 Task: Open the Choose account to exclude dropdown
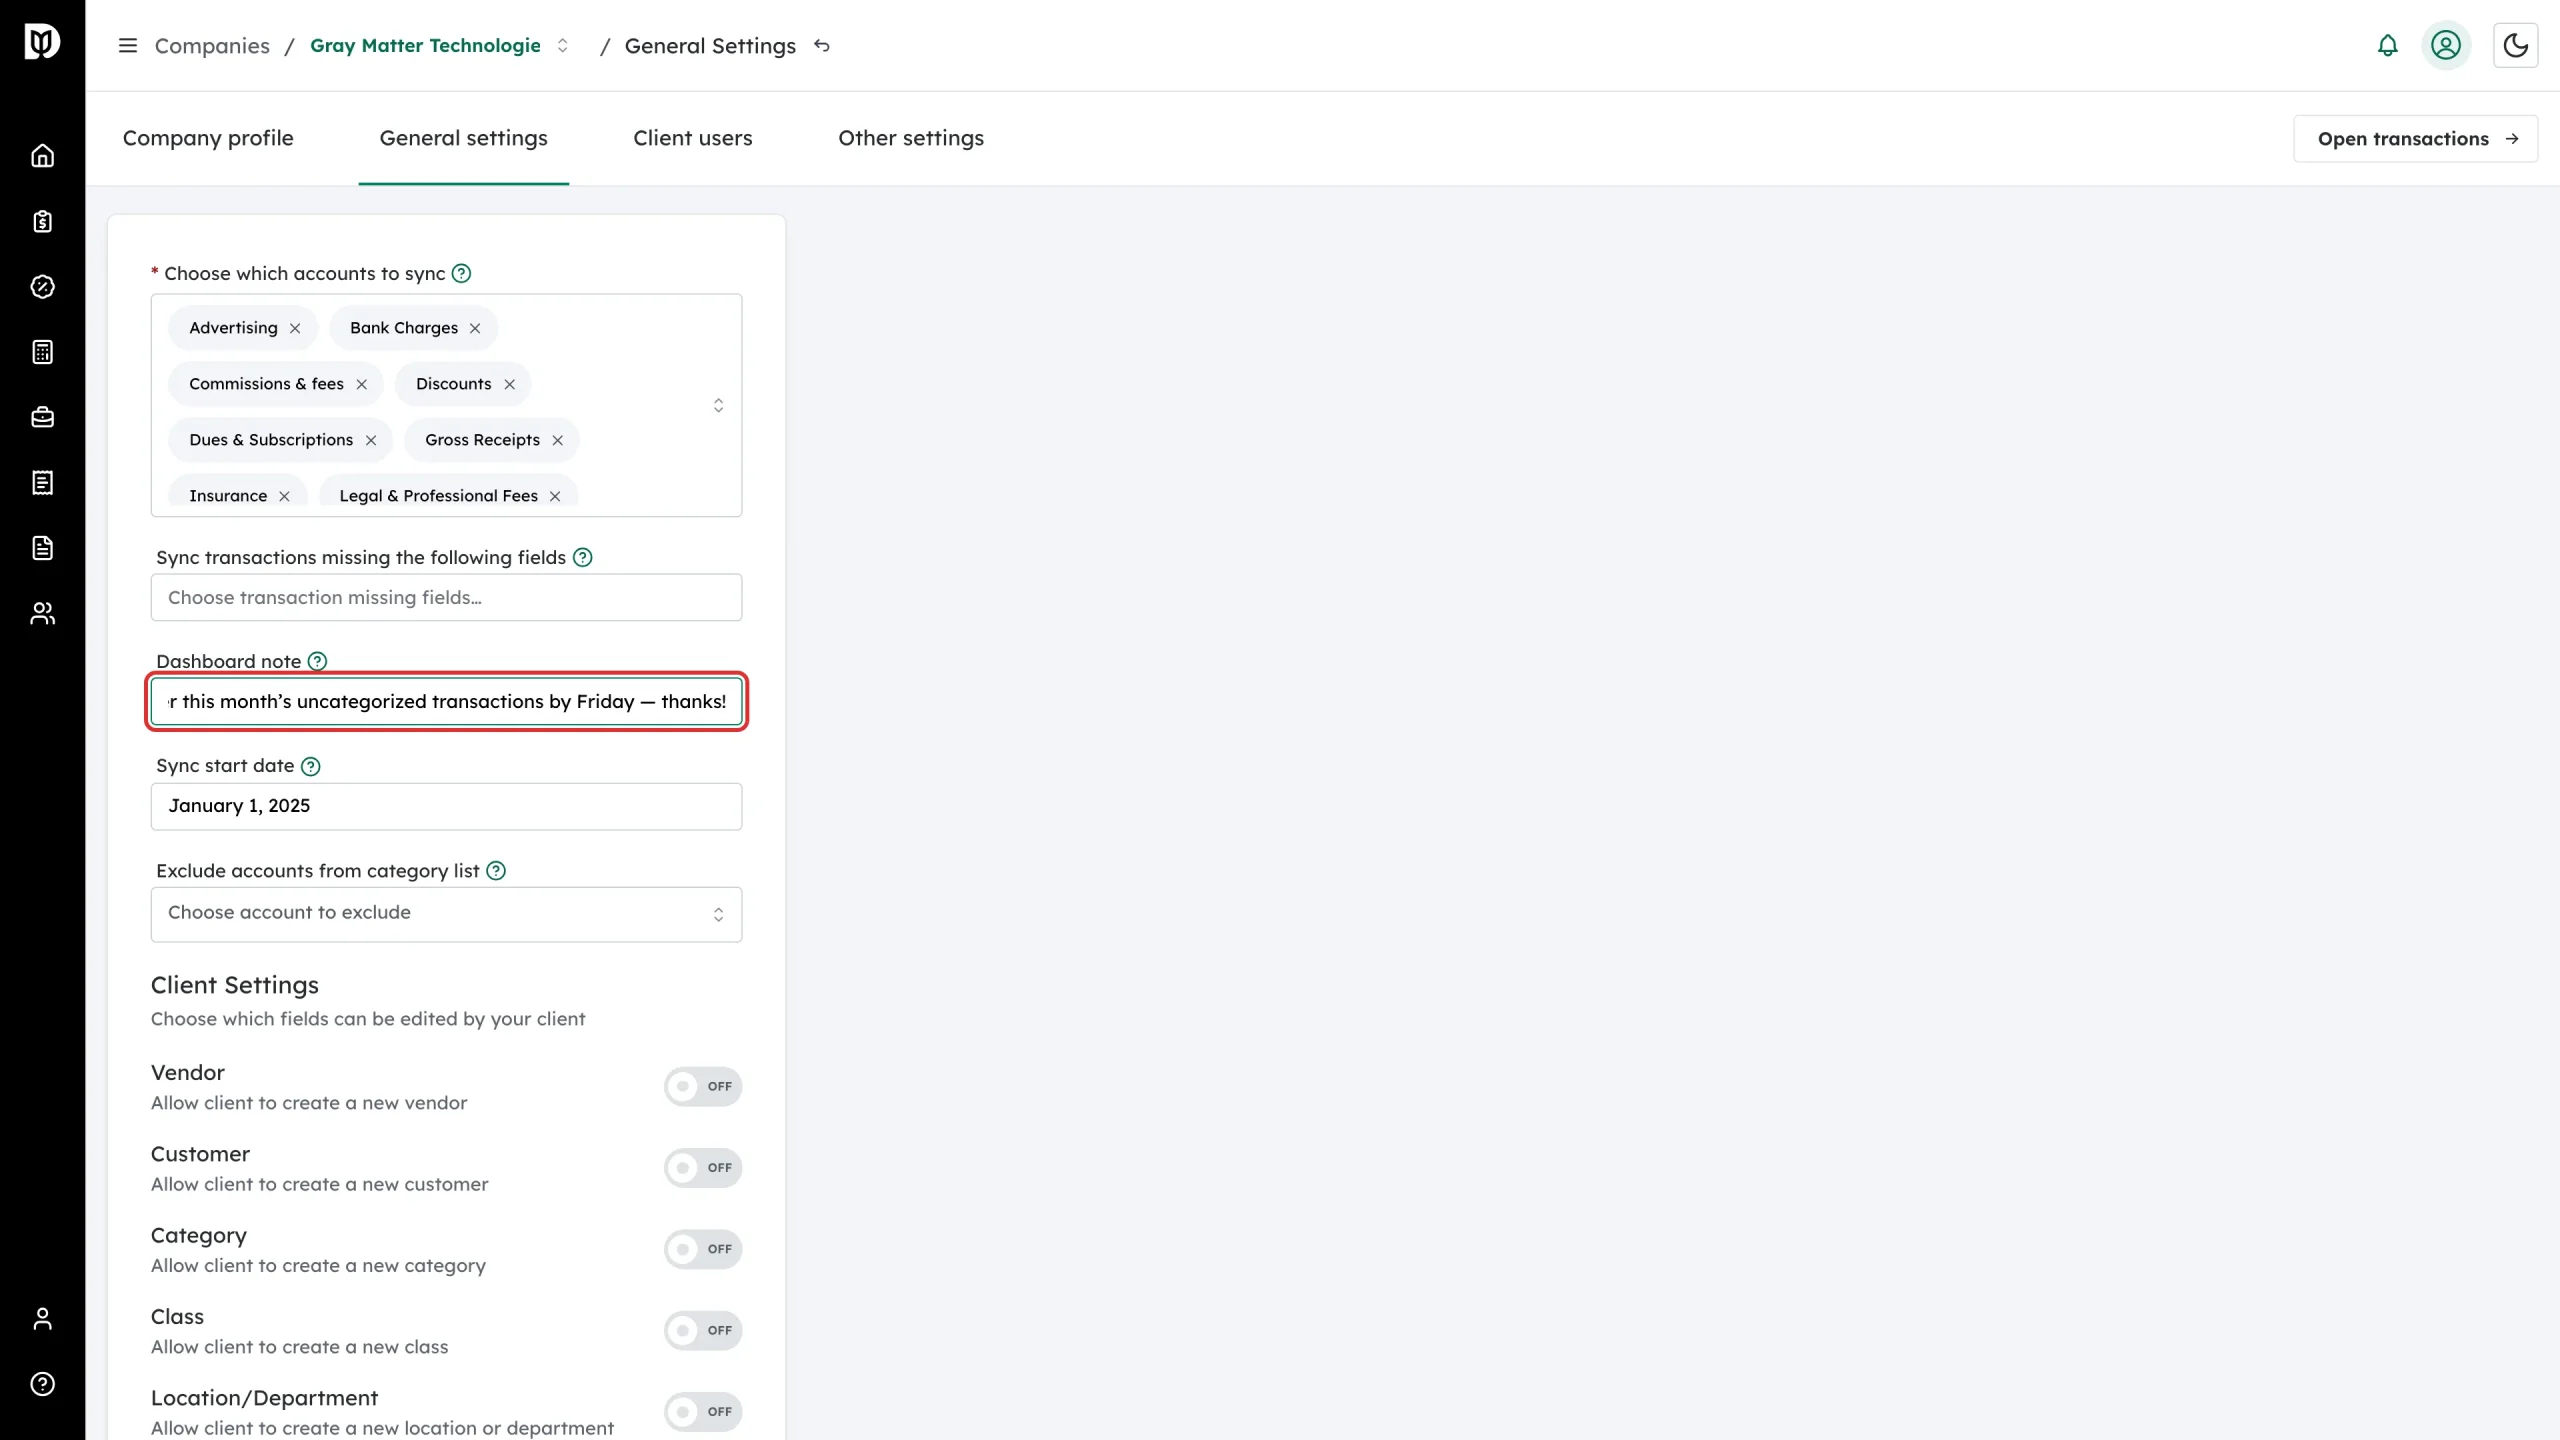[446, 914]
